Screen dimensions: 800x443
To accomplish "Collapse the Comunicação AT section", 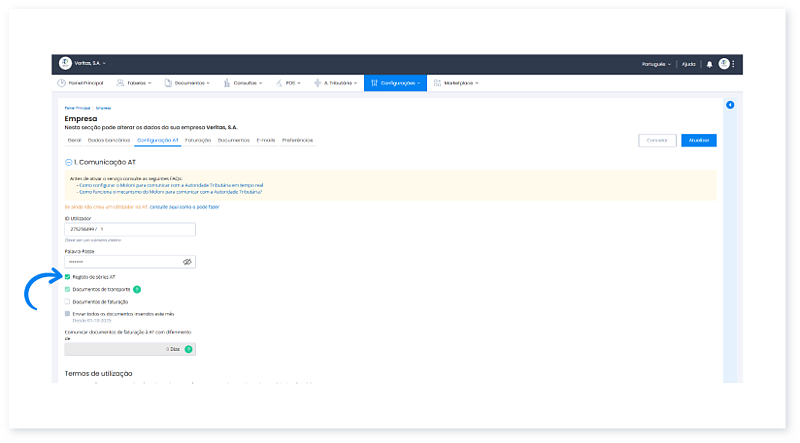I will pos(68,161).
